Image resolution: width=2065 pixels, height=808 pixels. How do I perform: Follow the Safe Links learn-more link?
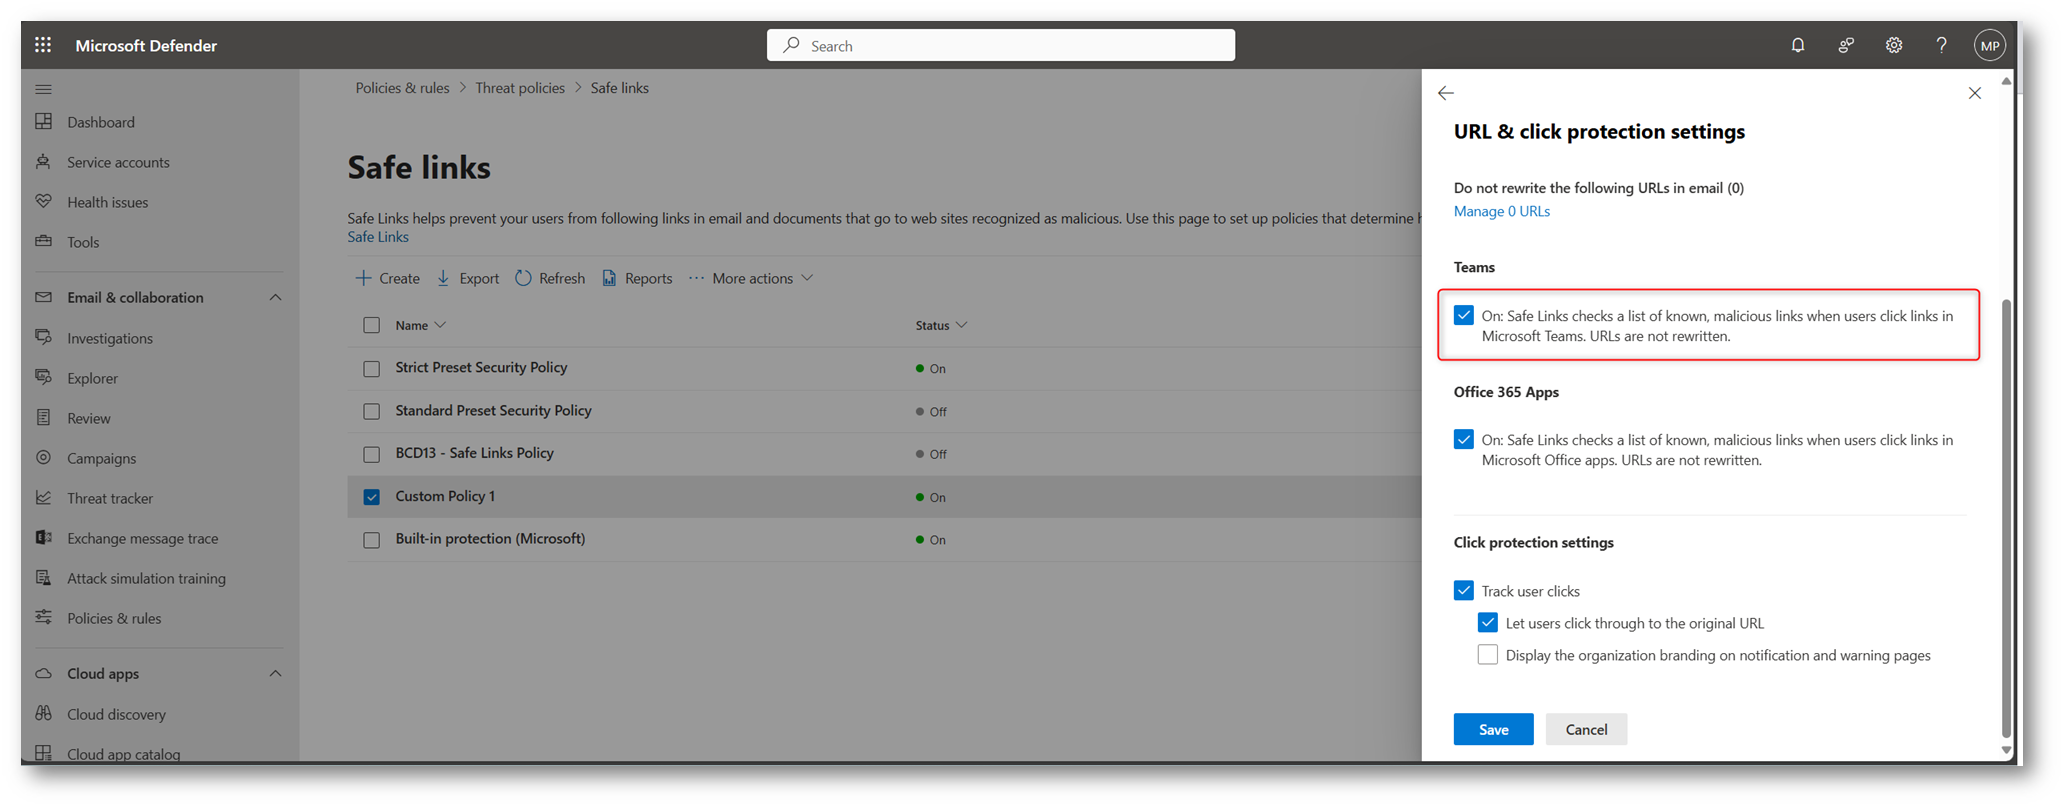point(378,237)
